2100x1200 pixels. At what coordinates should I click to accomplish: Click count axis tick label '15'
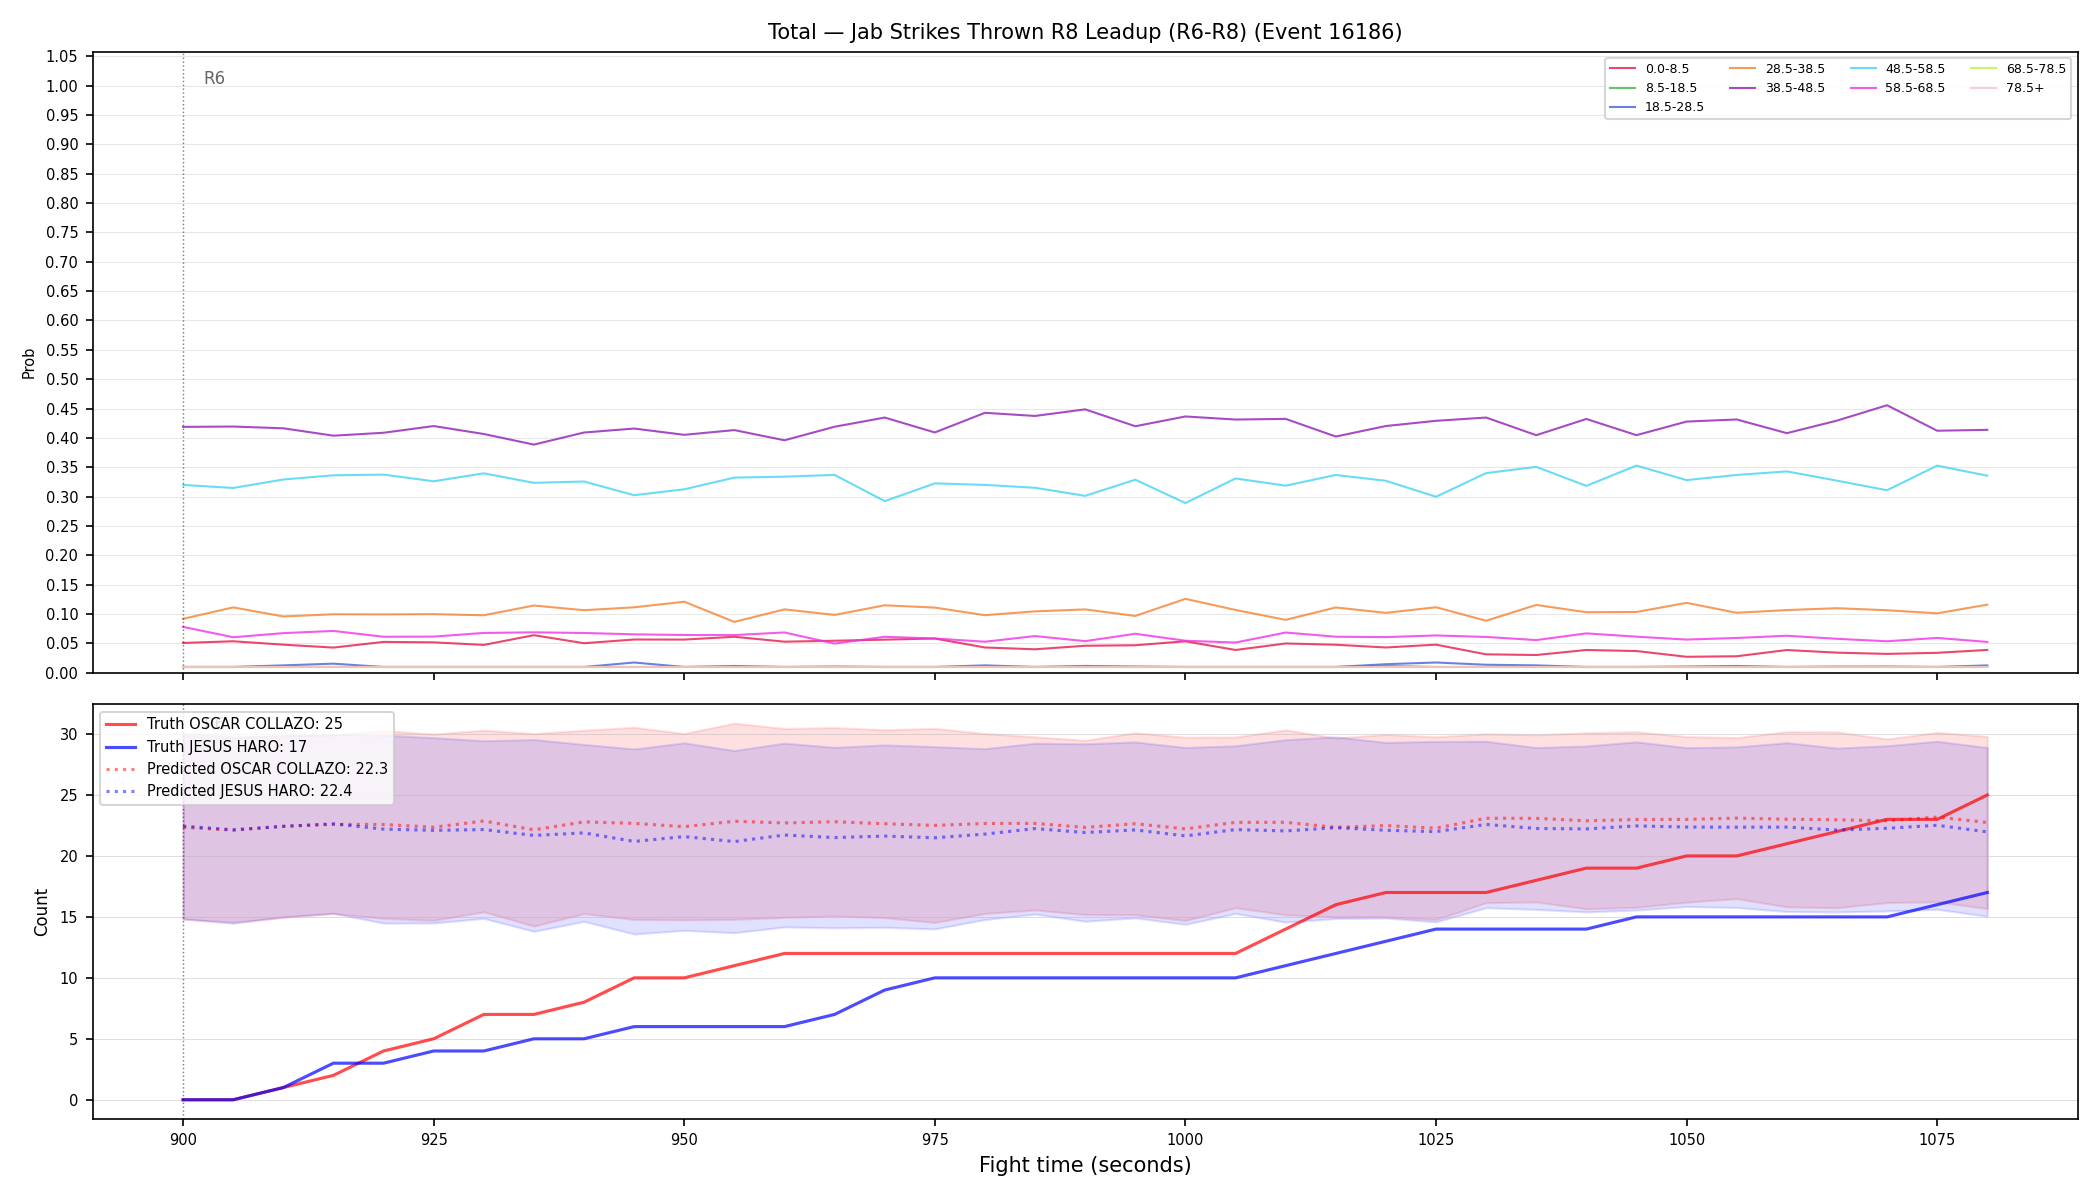69,918
